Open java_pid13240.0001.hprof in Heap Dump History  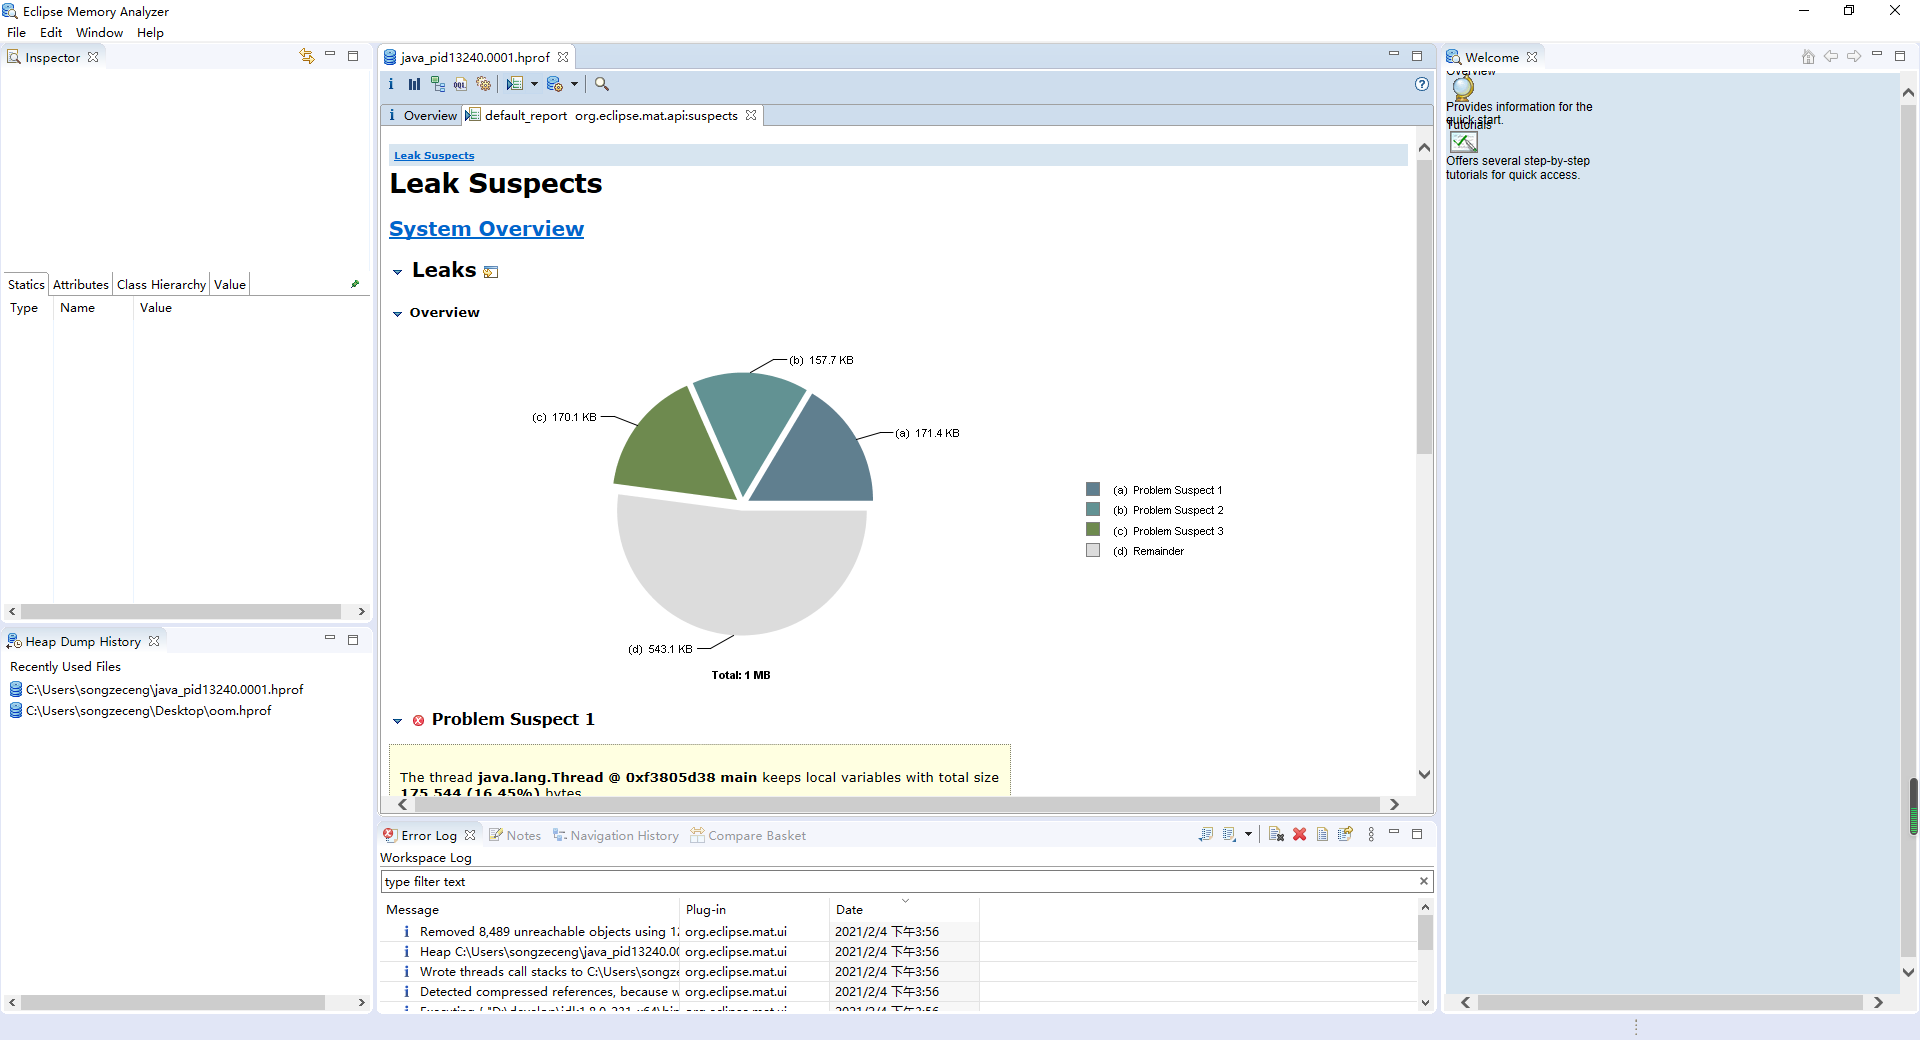(x=157, y=690)
